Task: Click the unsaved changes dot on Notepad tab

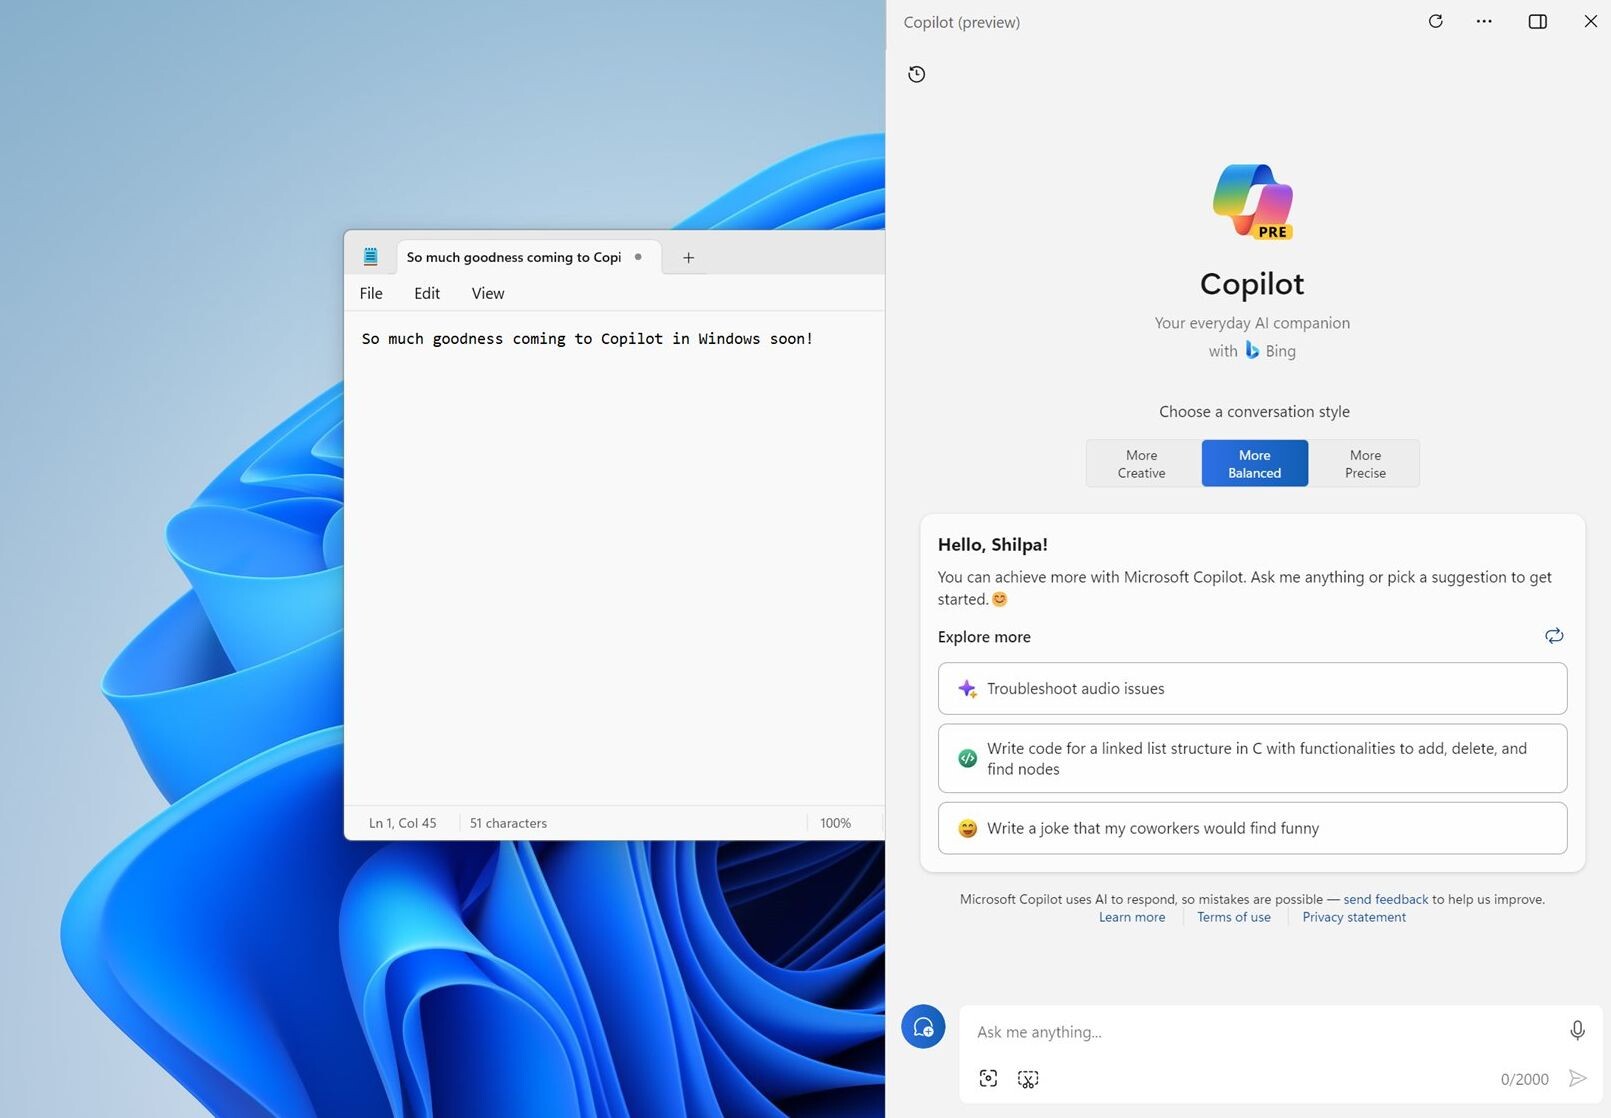Action: pyautogui.click(x=638, y=257)
